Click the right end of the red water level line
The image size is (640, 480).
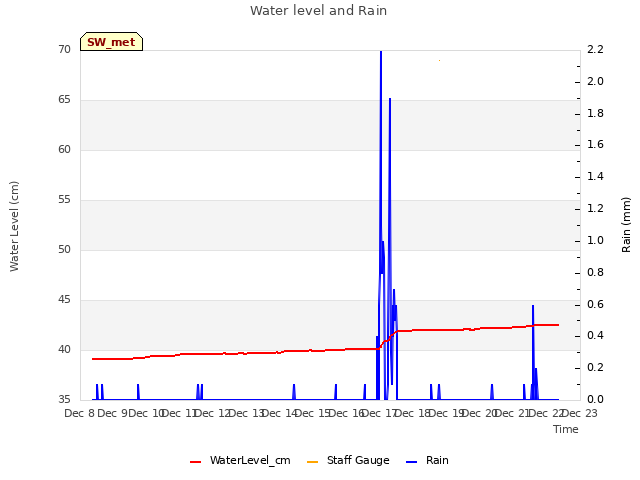tap(558, 325)
